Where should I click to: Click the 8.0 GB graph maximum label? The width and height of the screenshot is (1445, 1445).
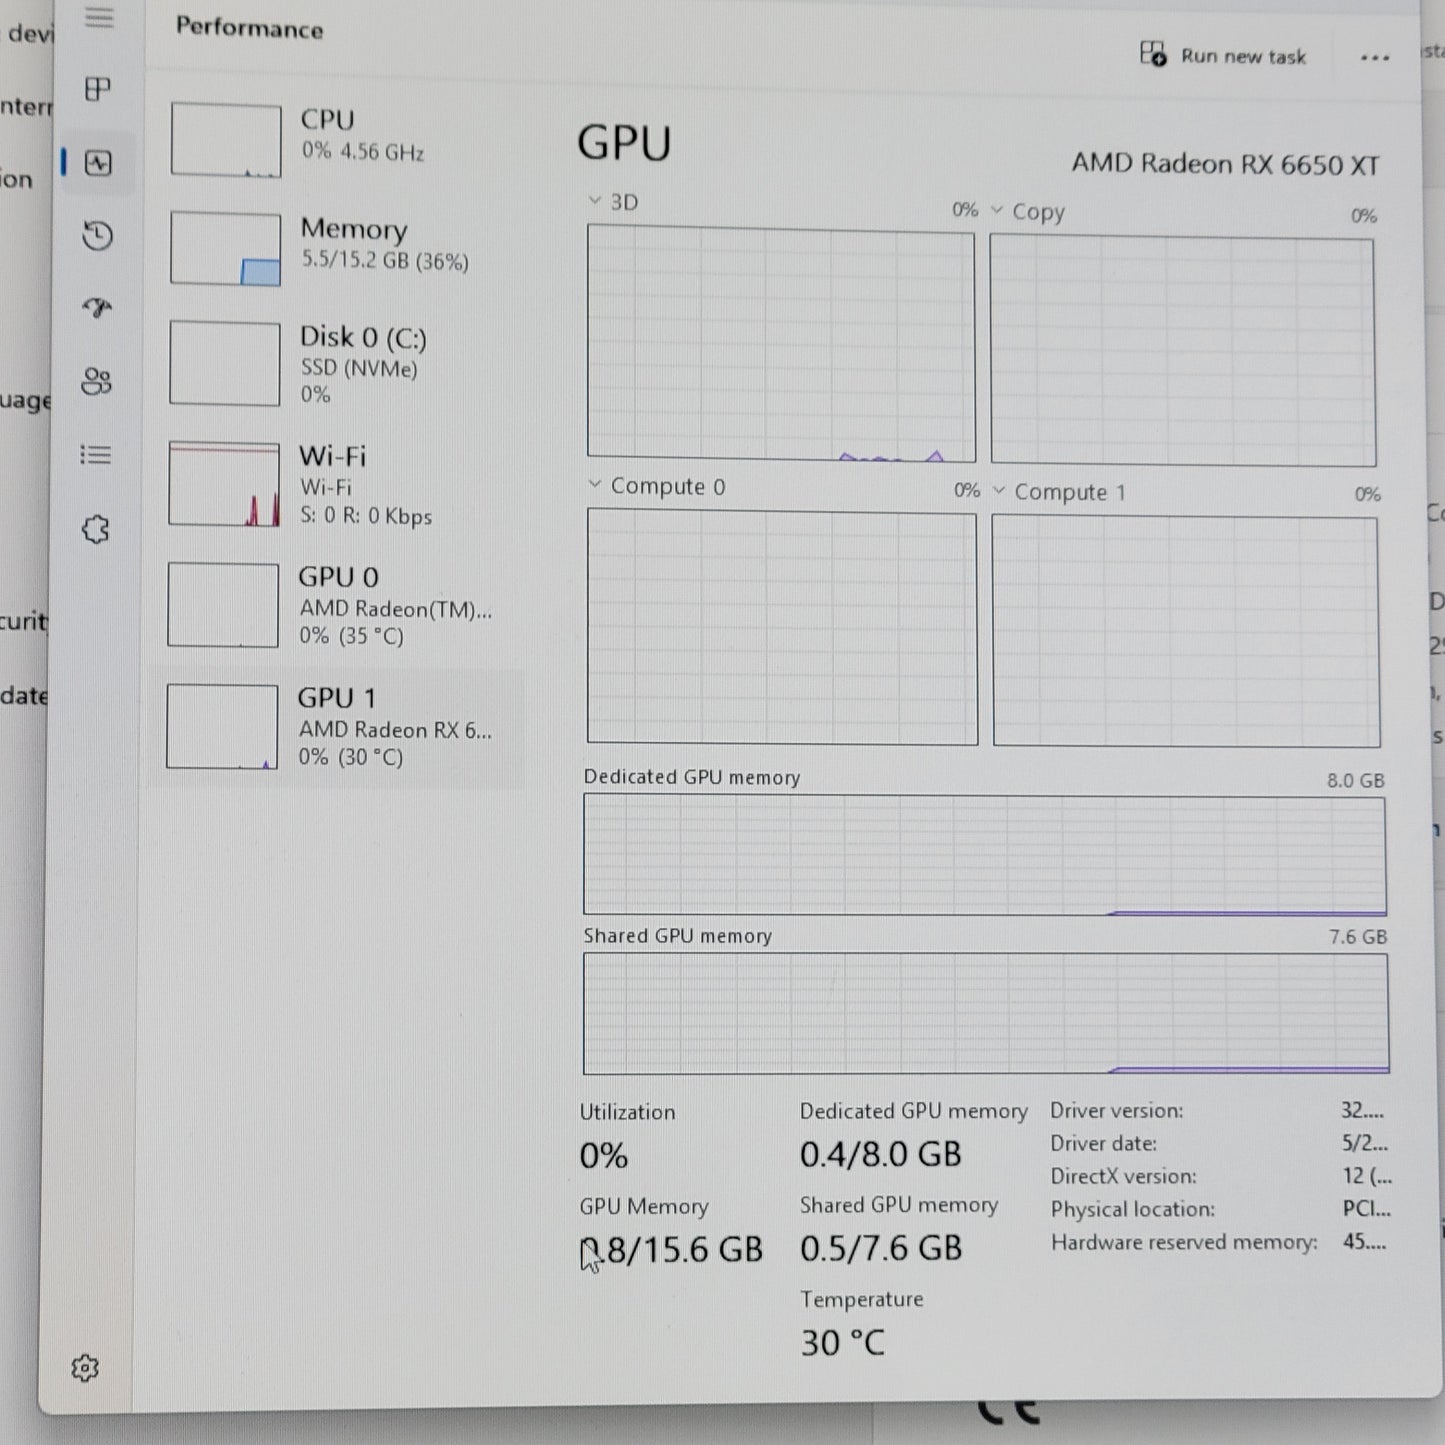click(x=1356, y=780)
